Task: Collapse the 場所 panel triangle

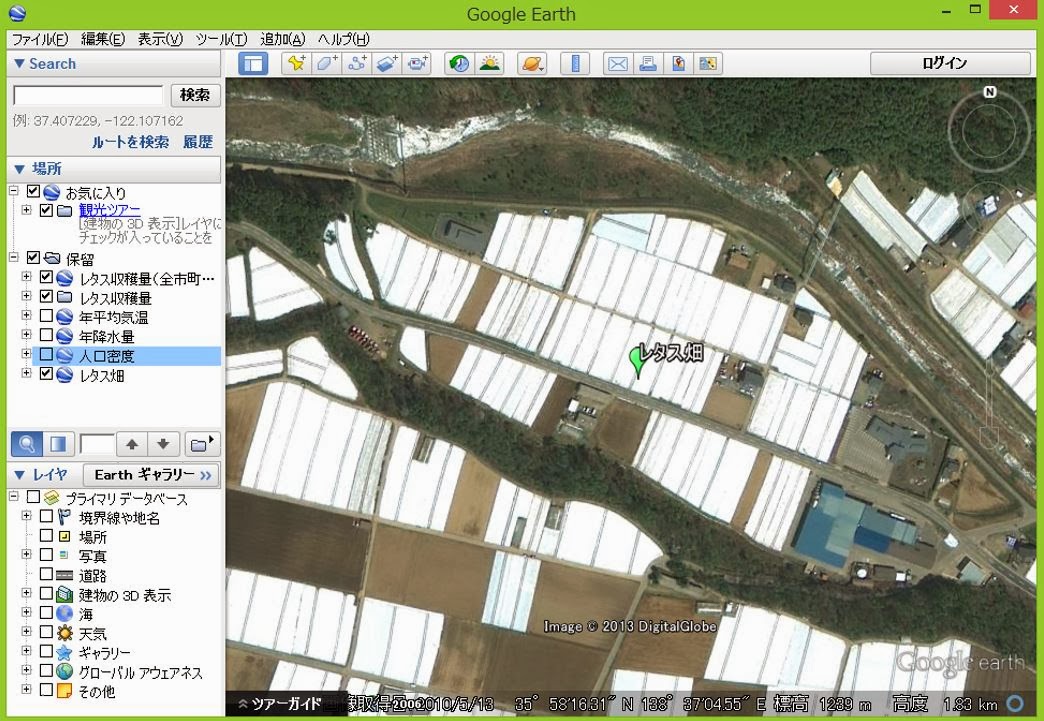Action: click(x=19, y=169)
